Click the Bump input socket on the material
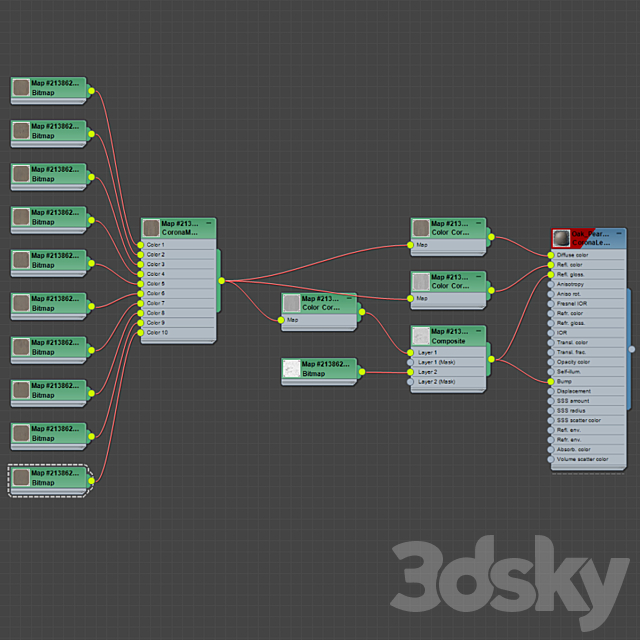The height and width of the screenshot is (640, 640). [x=550, y=381]
